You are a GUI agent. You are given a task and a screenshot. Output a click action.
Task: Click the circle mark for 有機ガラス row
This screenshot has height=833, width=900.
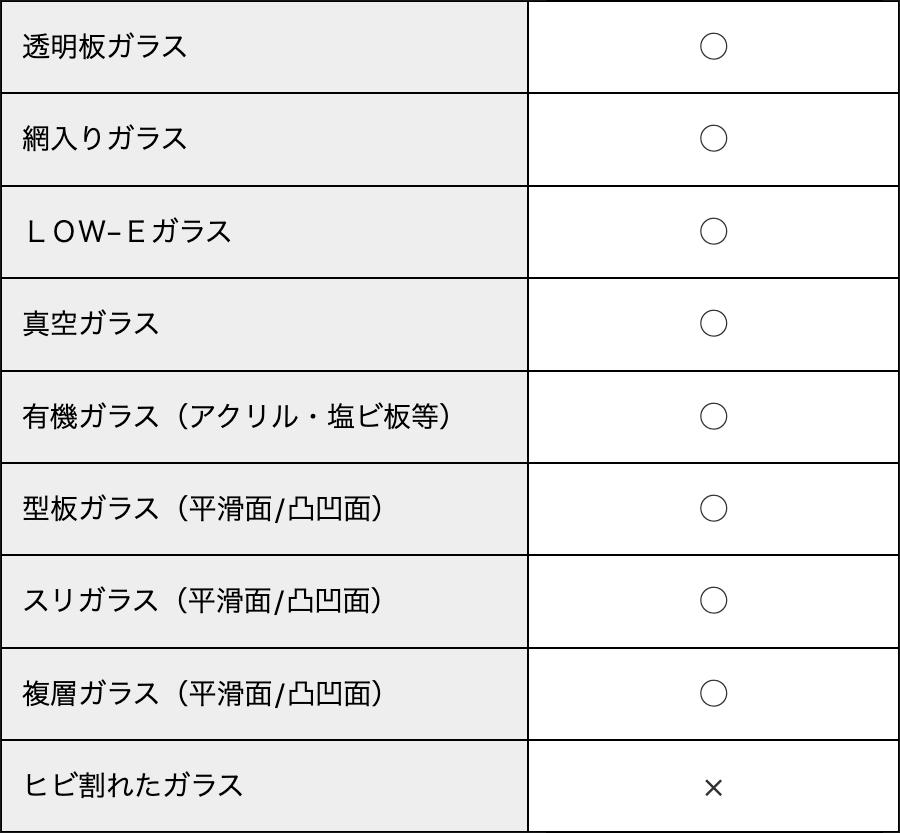point(713,416)
